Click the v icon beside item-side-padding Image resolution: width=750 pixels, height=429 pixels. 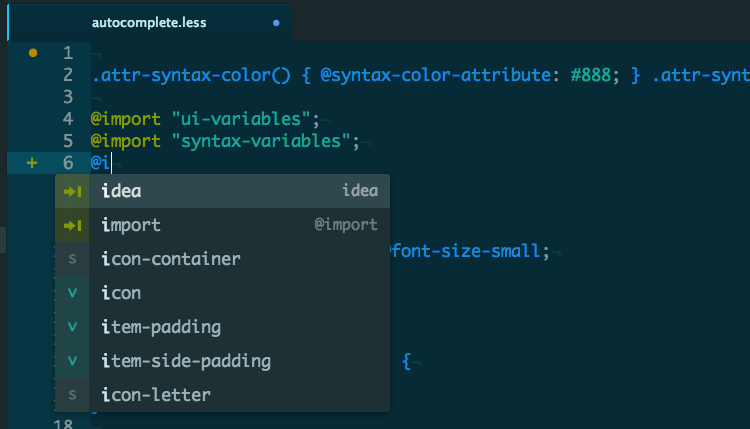click(x=72, y=361)
